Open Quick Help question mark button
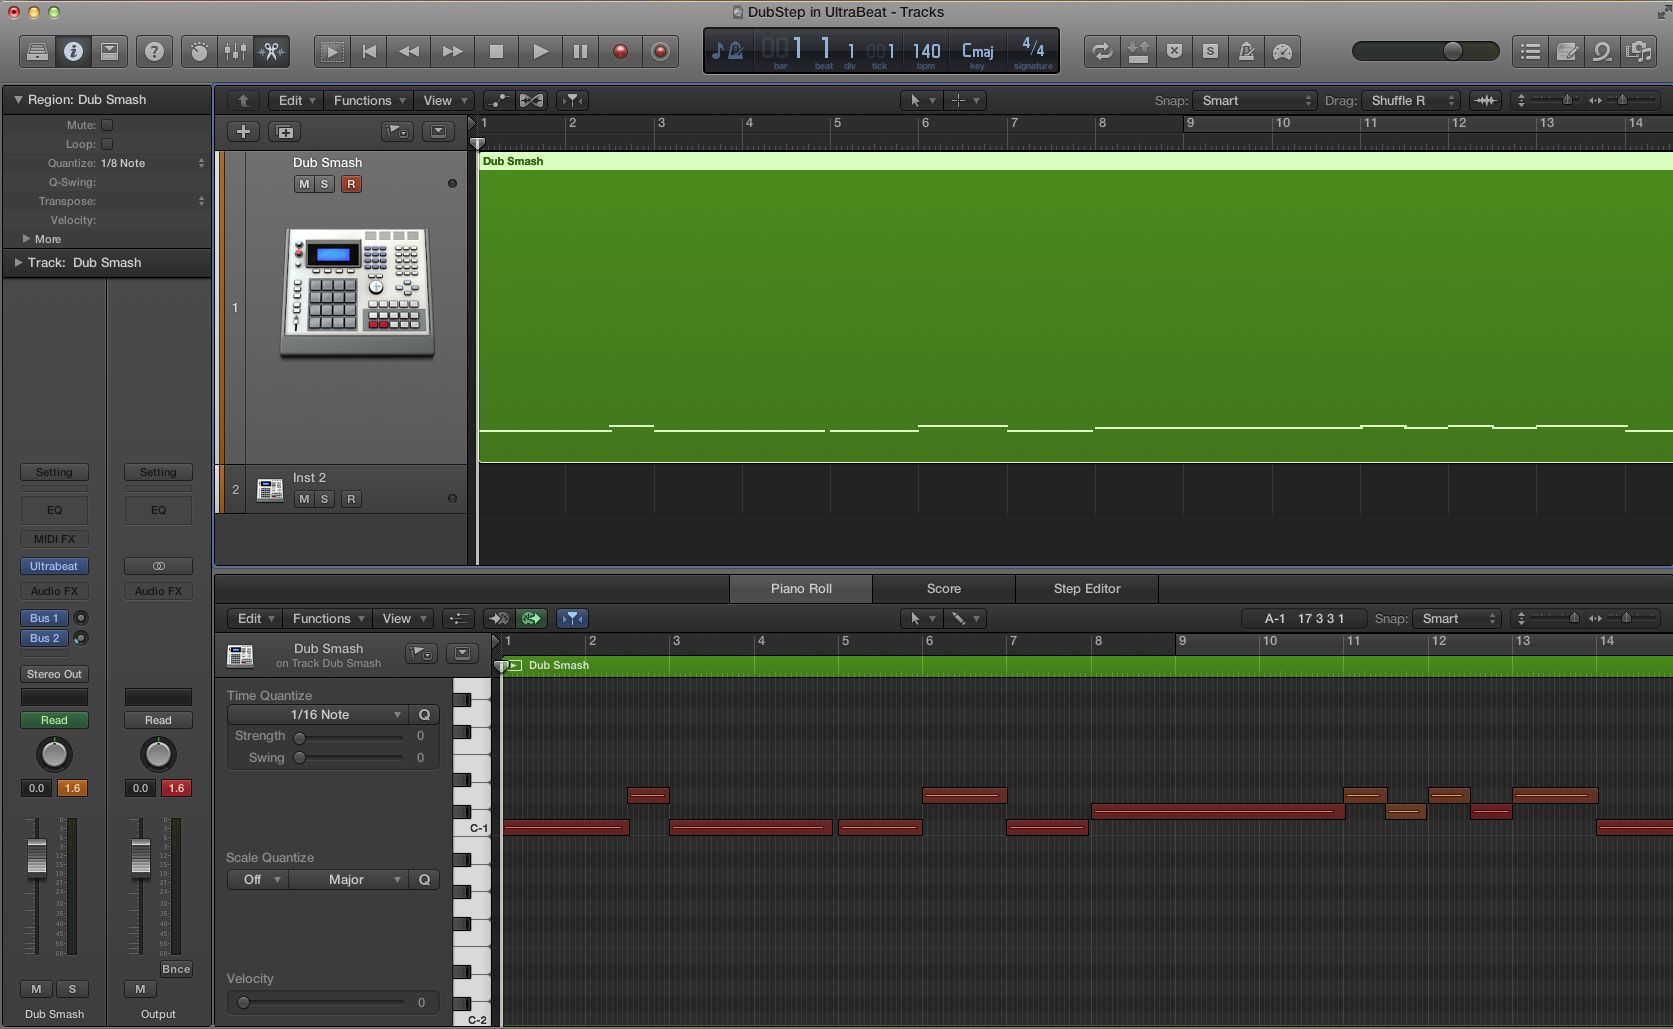 tap(154, 52)
